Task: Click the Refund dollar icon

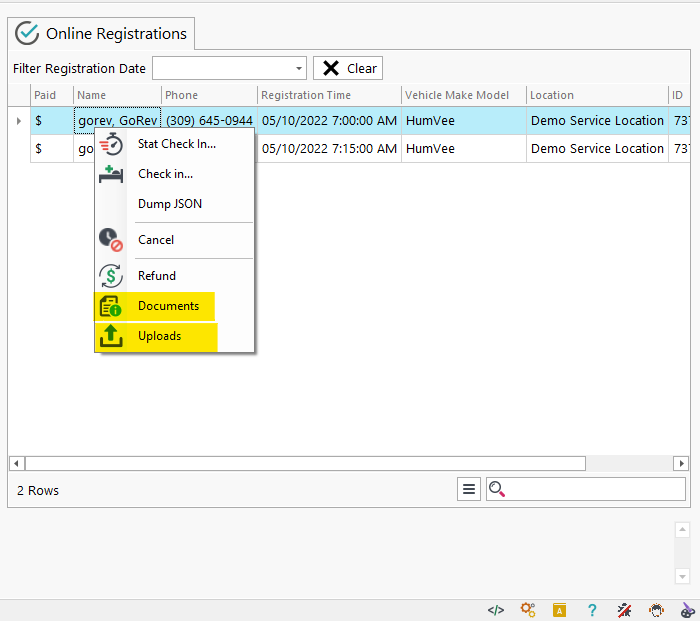Action: tap(111, 276)
